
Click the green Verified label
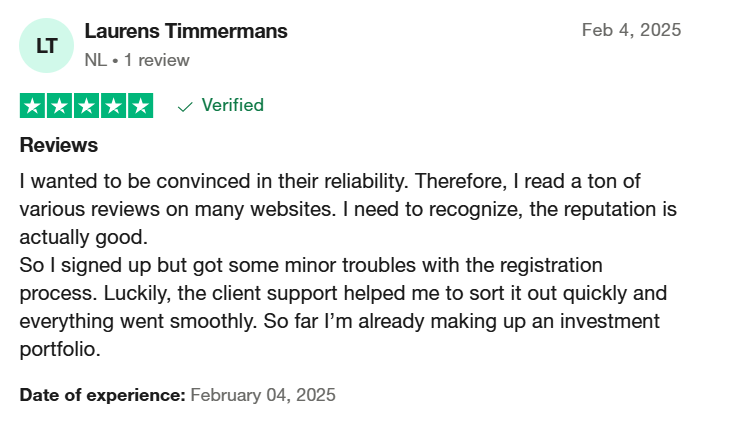(232, 105)
